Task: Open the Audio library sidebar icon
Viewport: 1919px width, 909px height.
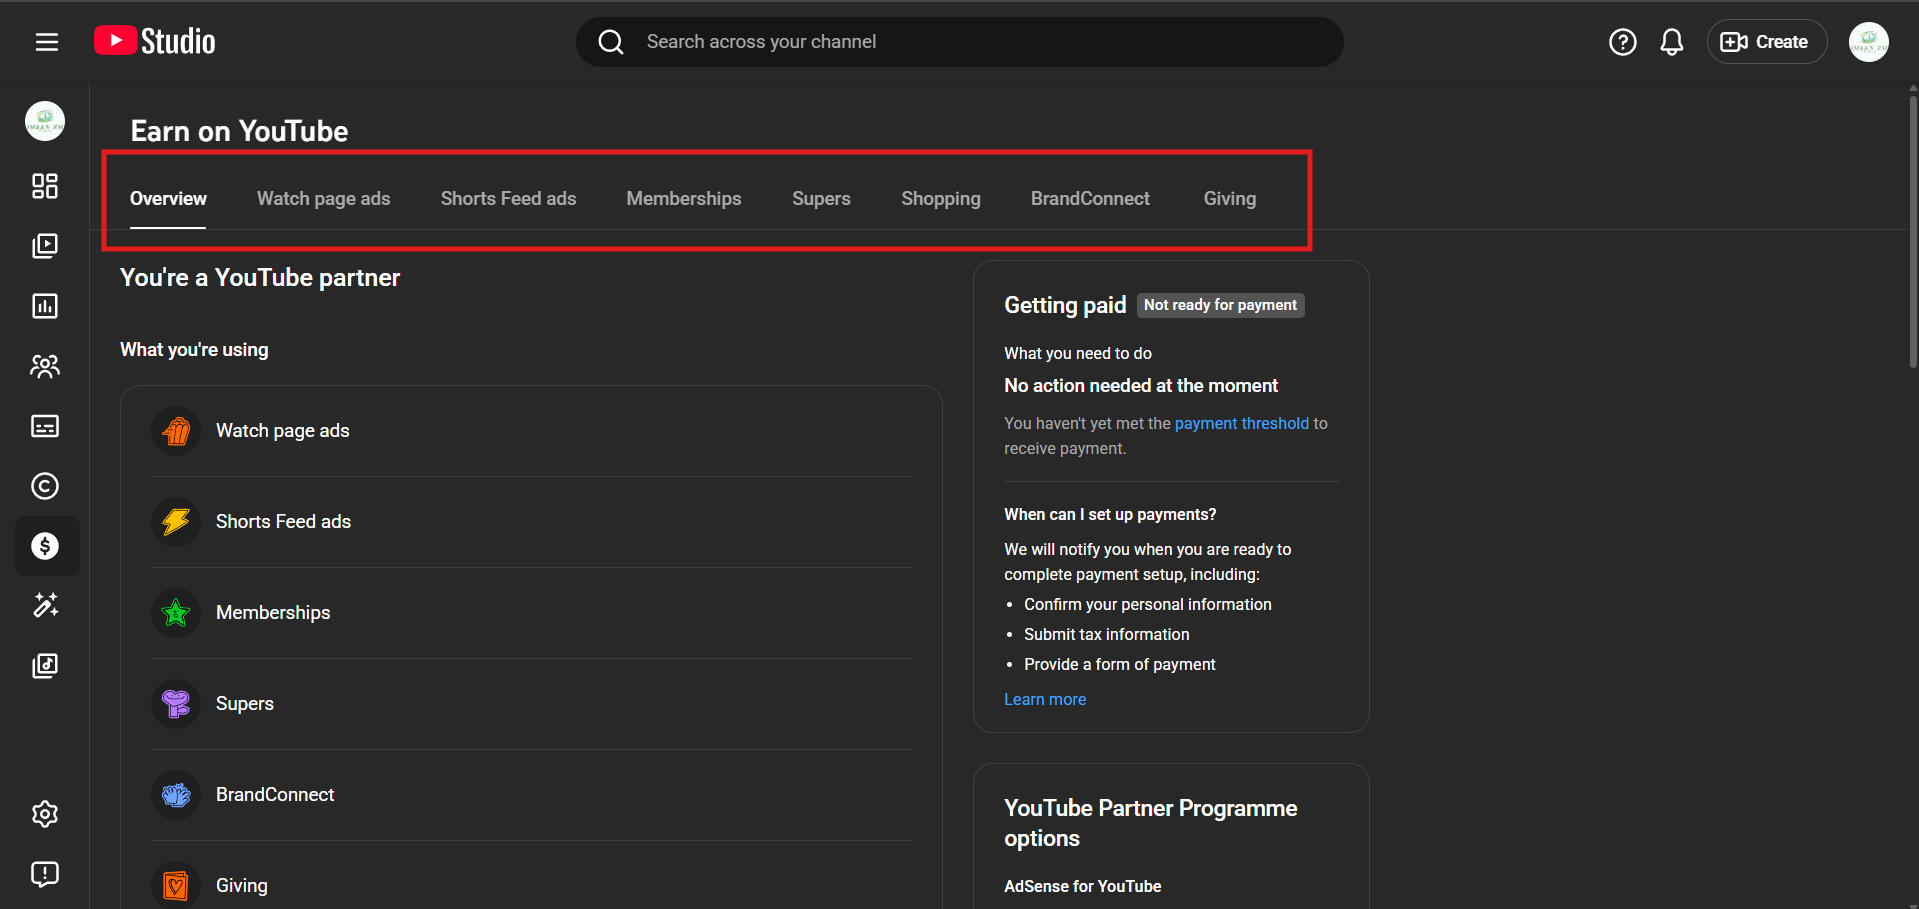Action: [x=45, y=666]
